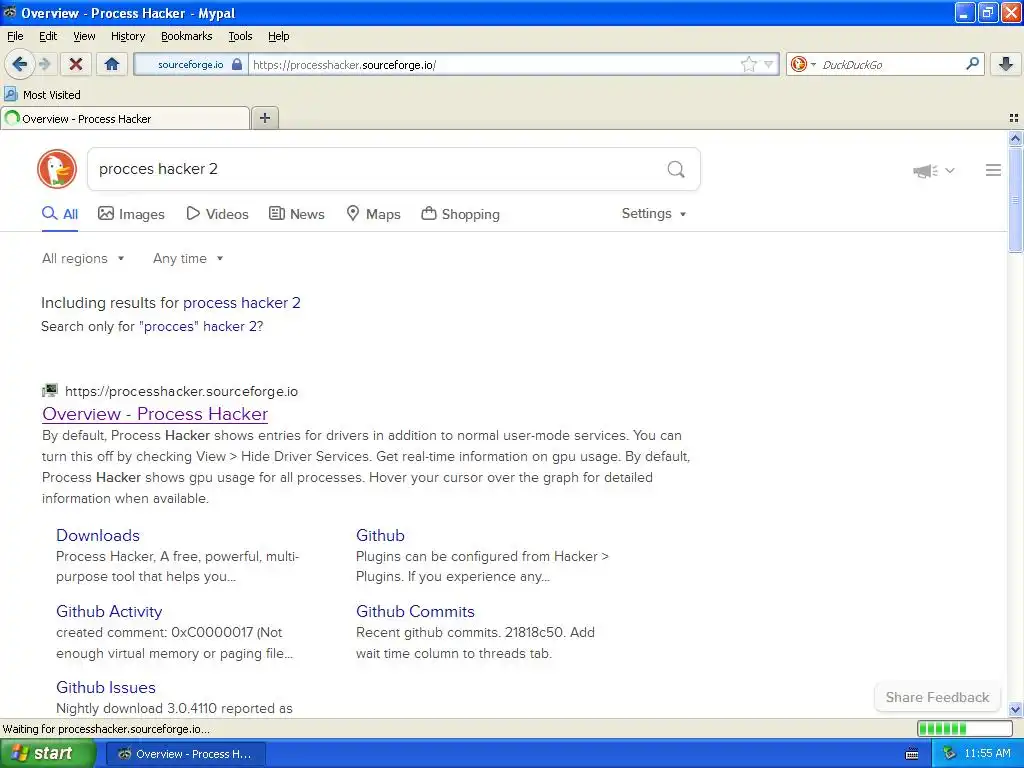The height and width of the screenshot is (768, 1024).
Task: Open the View menu
Action: 84,36
